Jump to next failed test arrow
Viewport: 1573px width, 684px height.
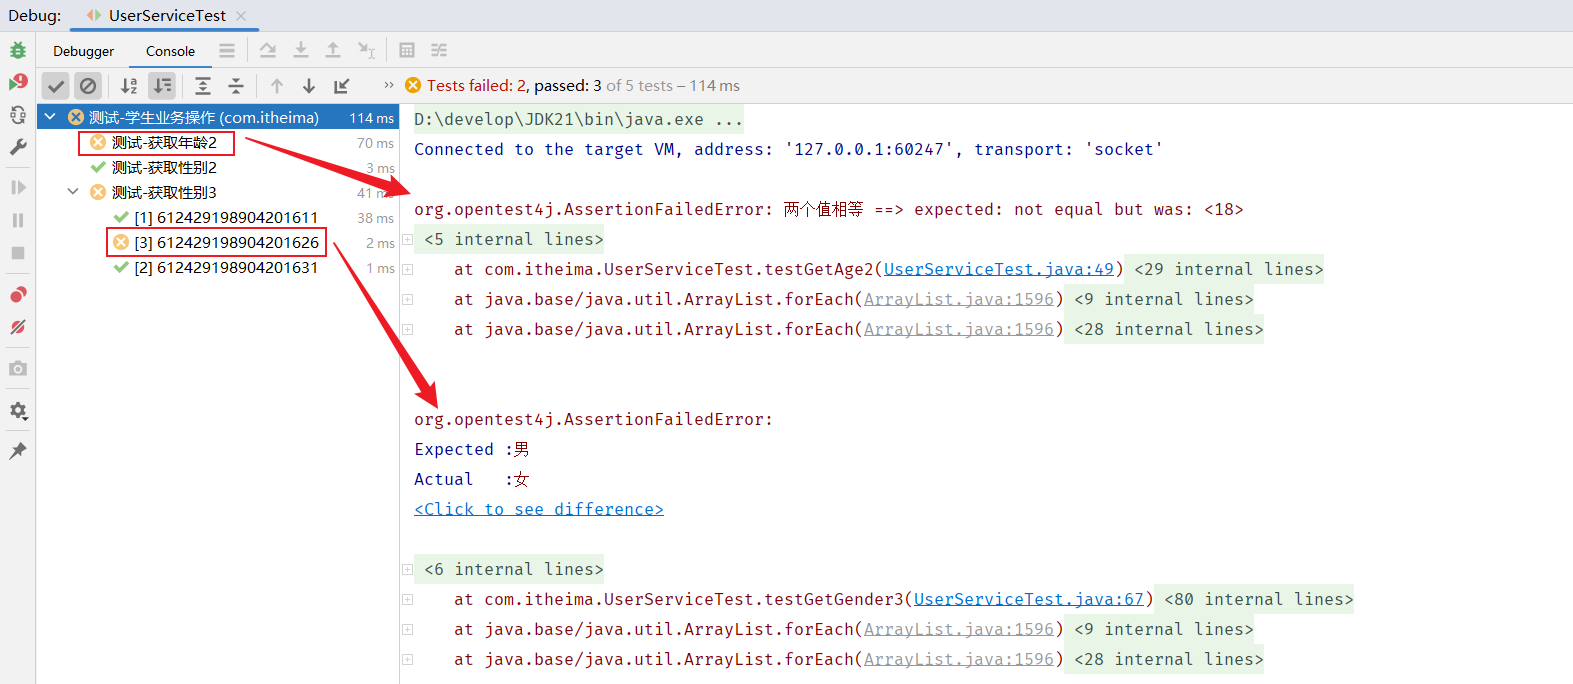point(309,86)
